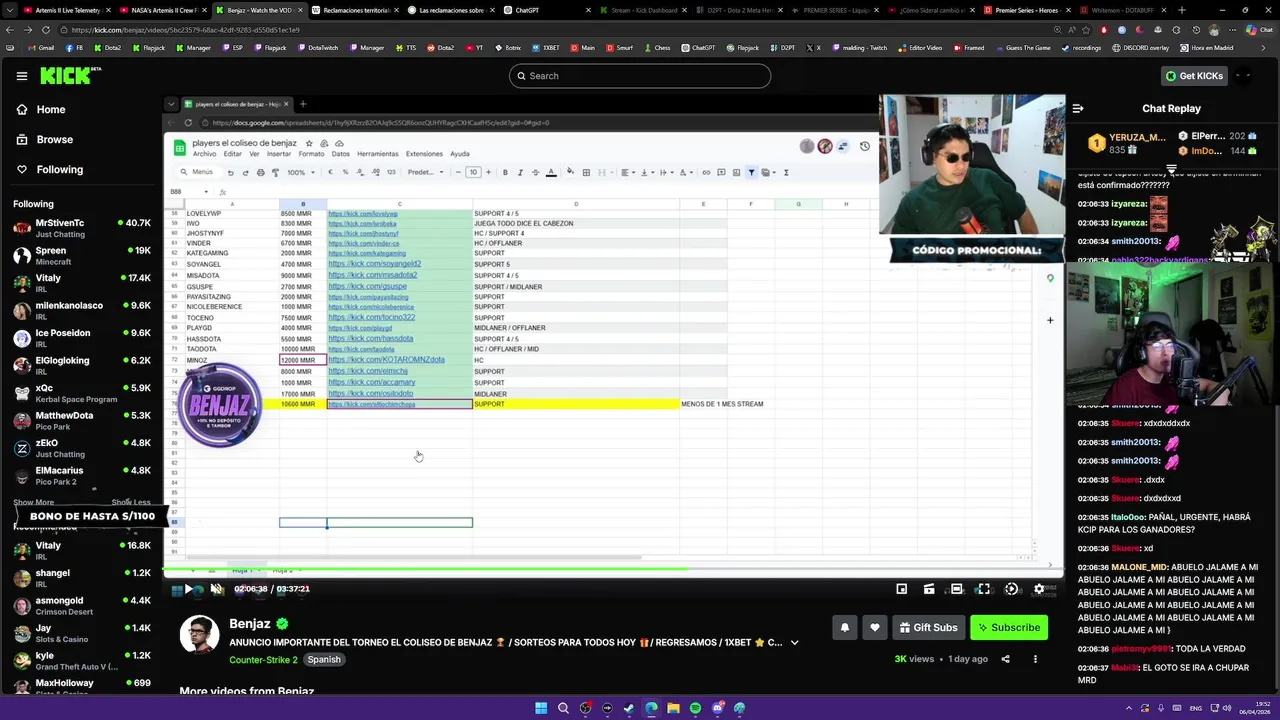The image size is (1280, 720).
Task: Click the Spanish language tag
Action: [x=324, y=660]
